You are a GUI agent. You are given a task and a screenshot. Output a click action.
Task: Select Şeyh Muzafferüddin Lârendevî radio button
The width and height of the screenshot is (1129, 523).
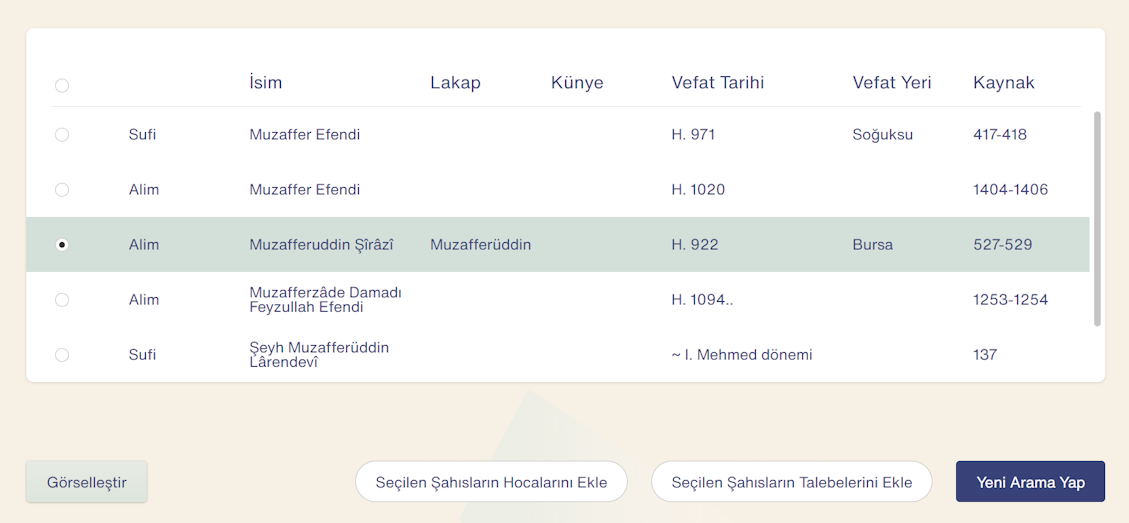[62, 354]
